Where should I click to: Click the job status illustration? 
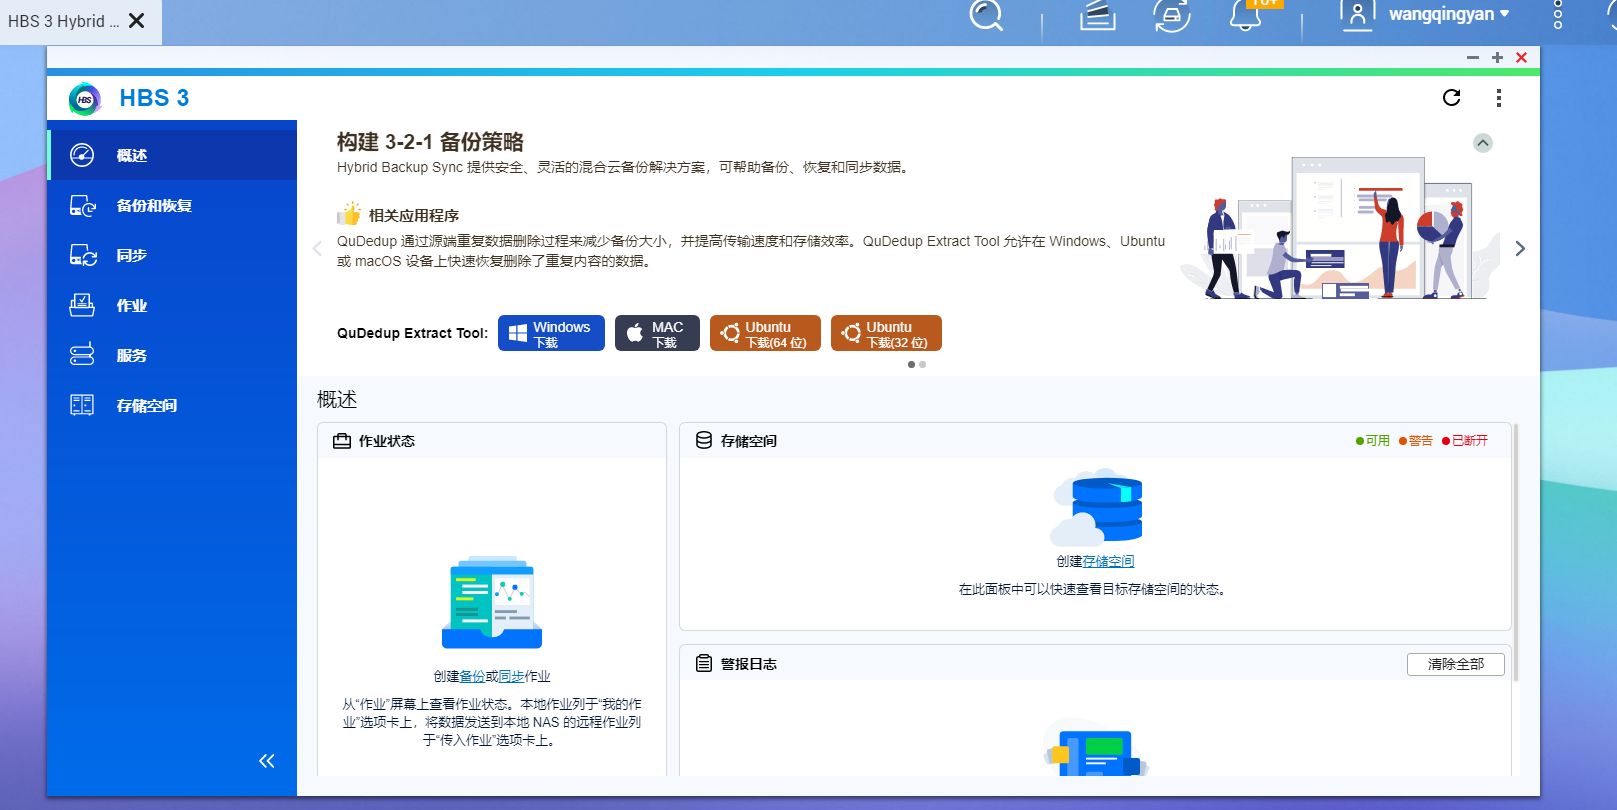492,602
